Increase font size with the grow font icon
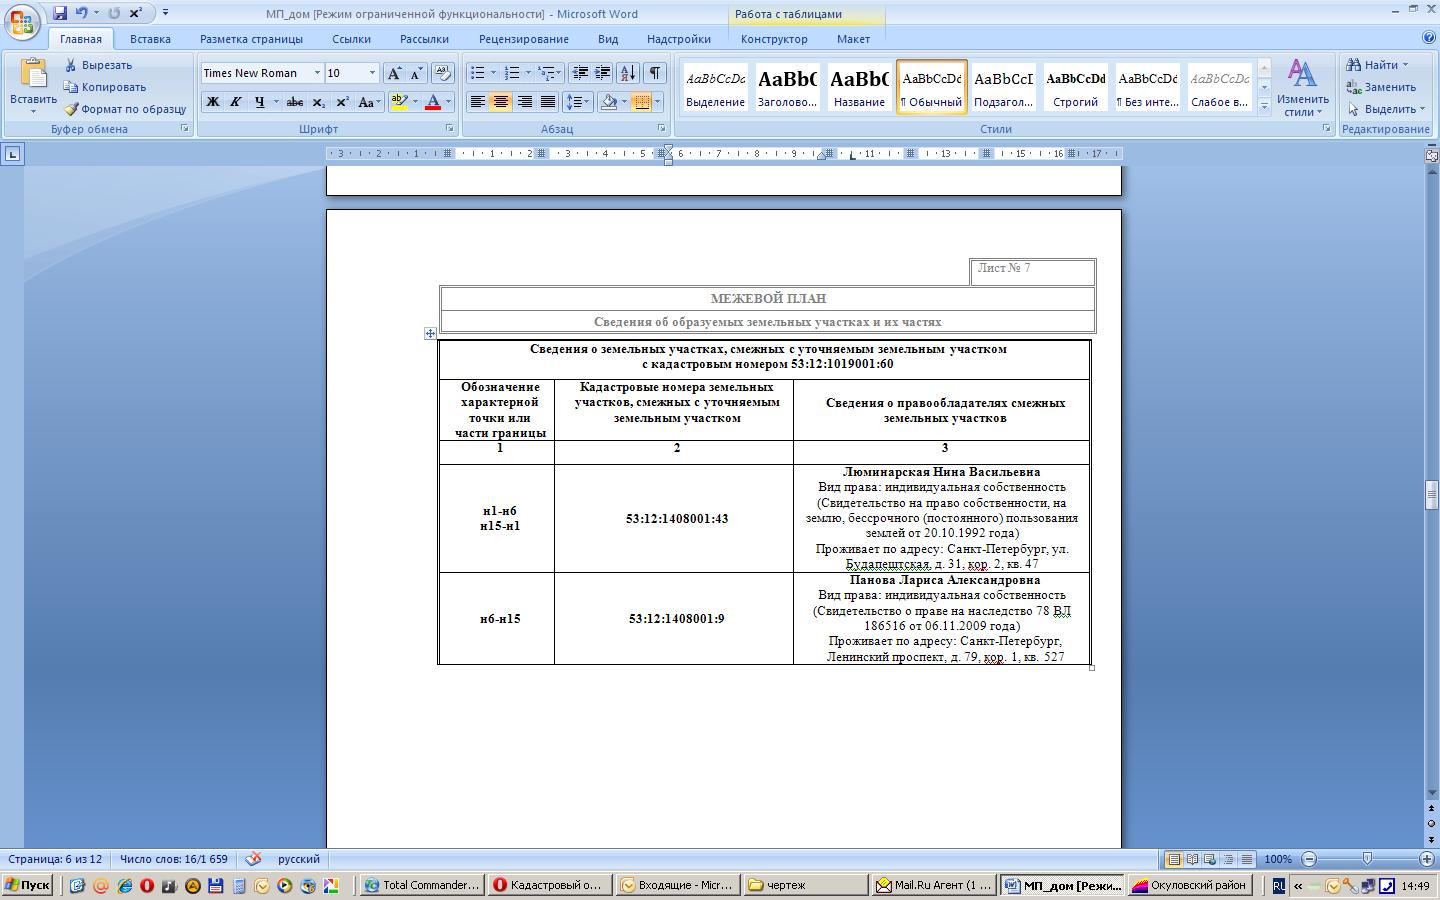 pos(394,73)
